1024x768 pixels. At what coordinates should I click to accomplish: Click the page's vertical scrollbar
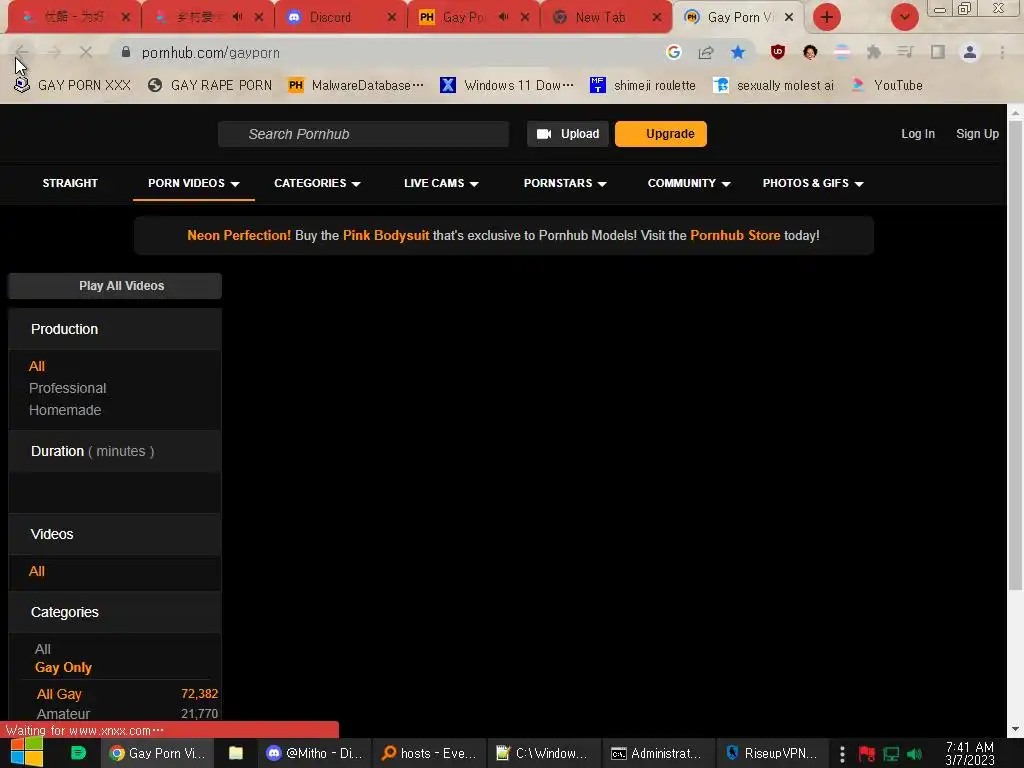[1015, 353]
